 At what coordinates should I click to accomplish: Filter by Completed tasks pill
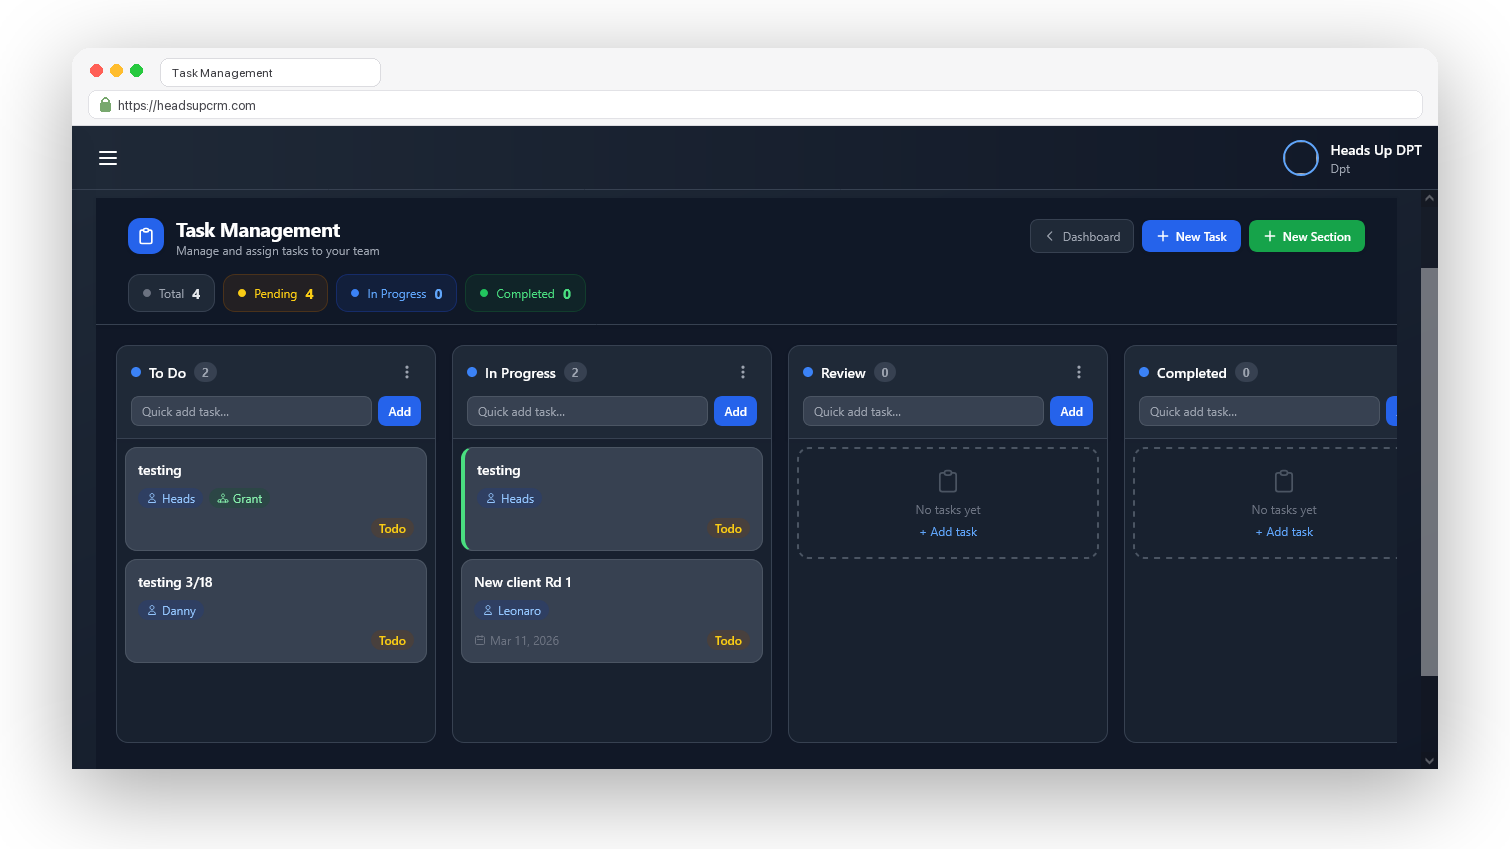[525, 293]
